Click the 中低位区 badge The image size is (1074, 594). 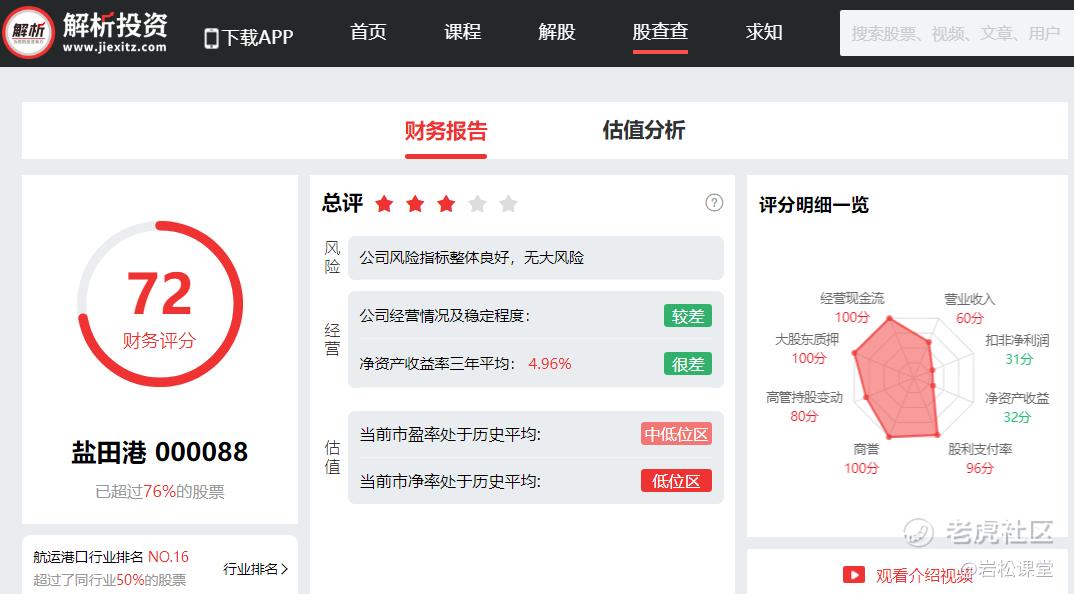[x=676, y=434]
